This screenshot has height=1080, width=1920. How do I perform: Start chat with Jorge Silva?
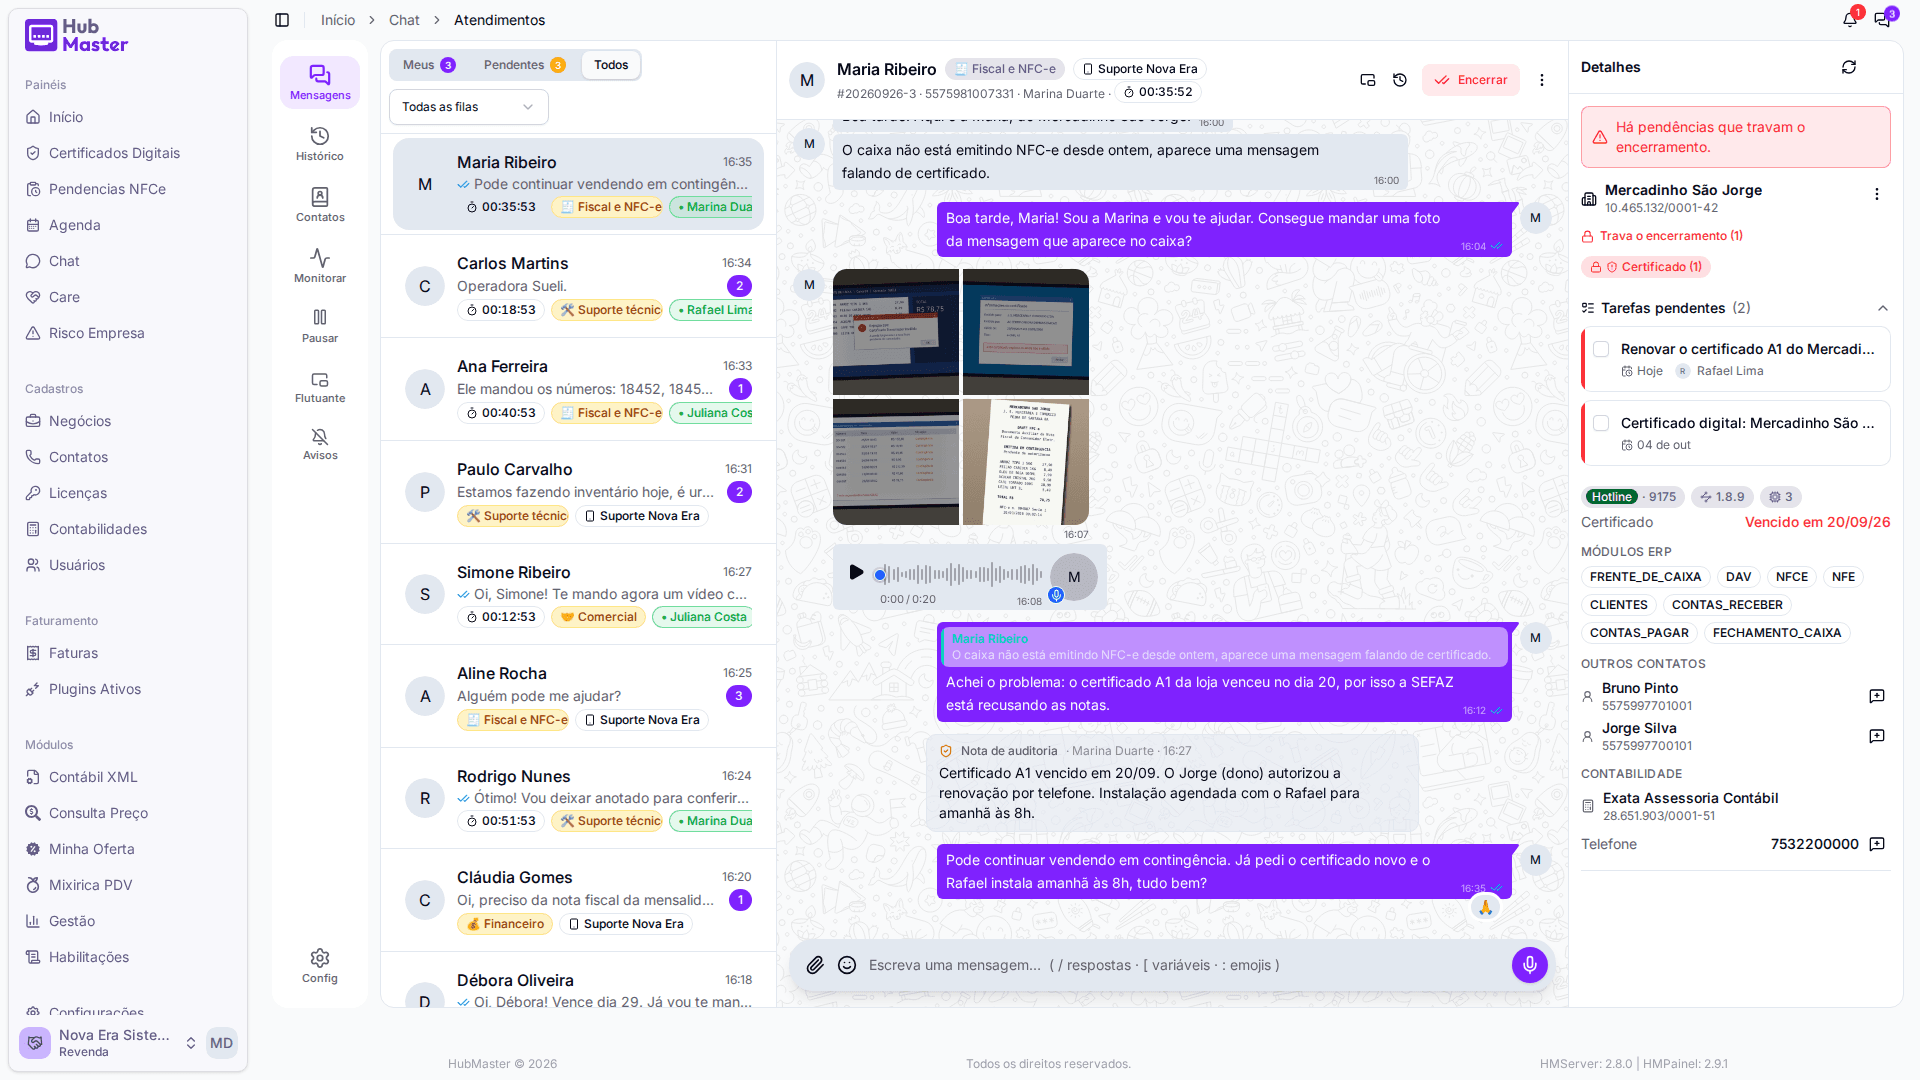[1877, 736]
